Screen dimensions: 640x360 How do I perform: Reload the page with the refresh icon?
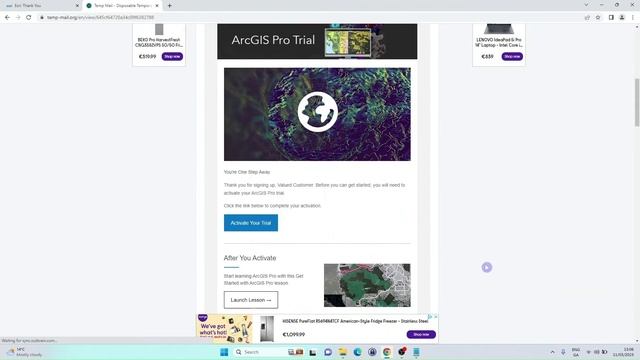tap(29, 18)
